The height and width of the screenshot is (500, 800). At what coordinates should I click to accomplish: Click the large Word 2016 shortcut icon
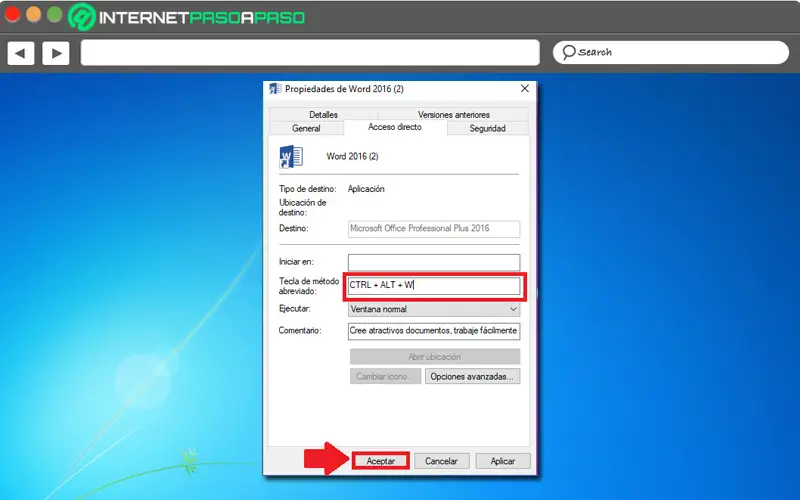coord(291,157)
